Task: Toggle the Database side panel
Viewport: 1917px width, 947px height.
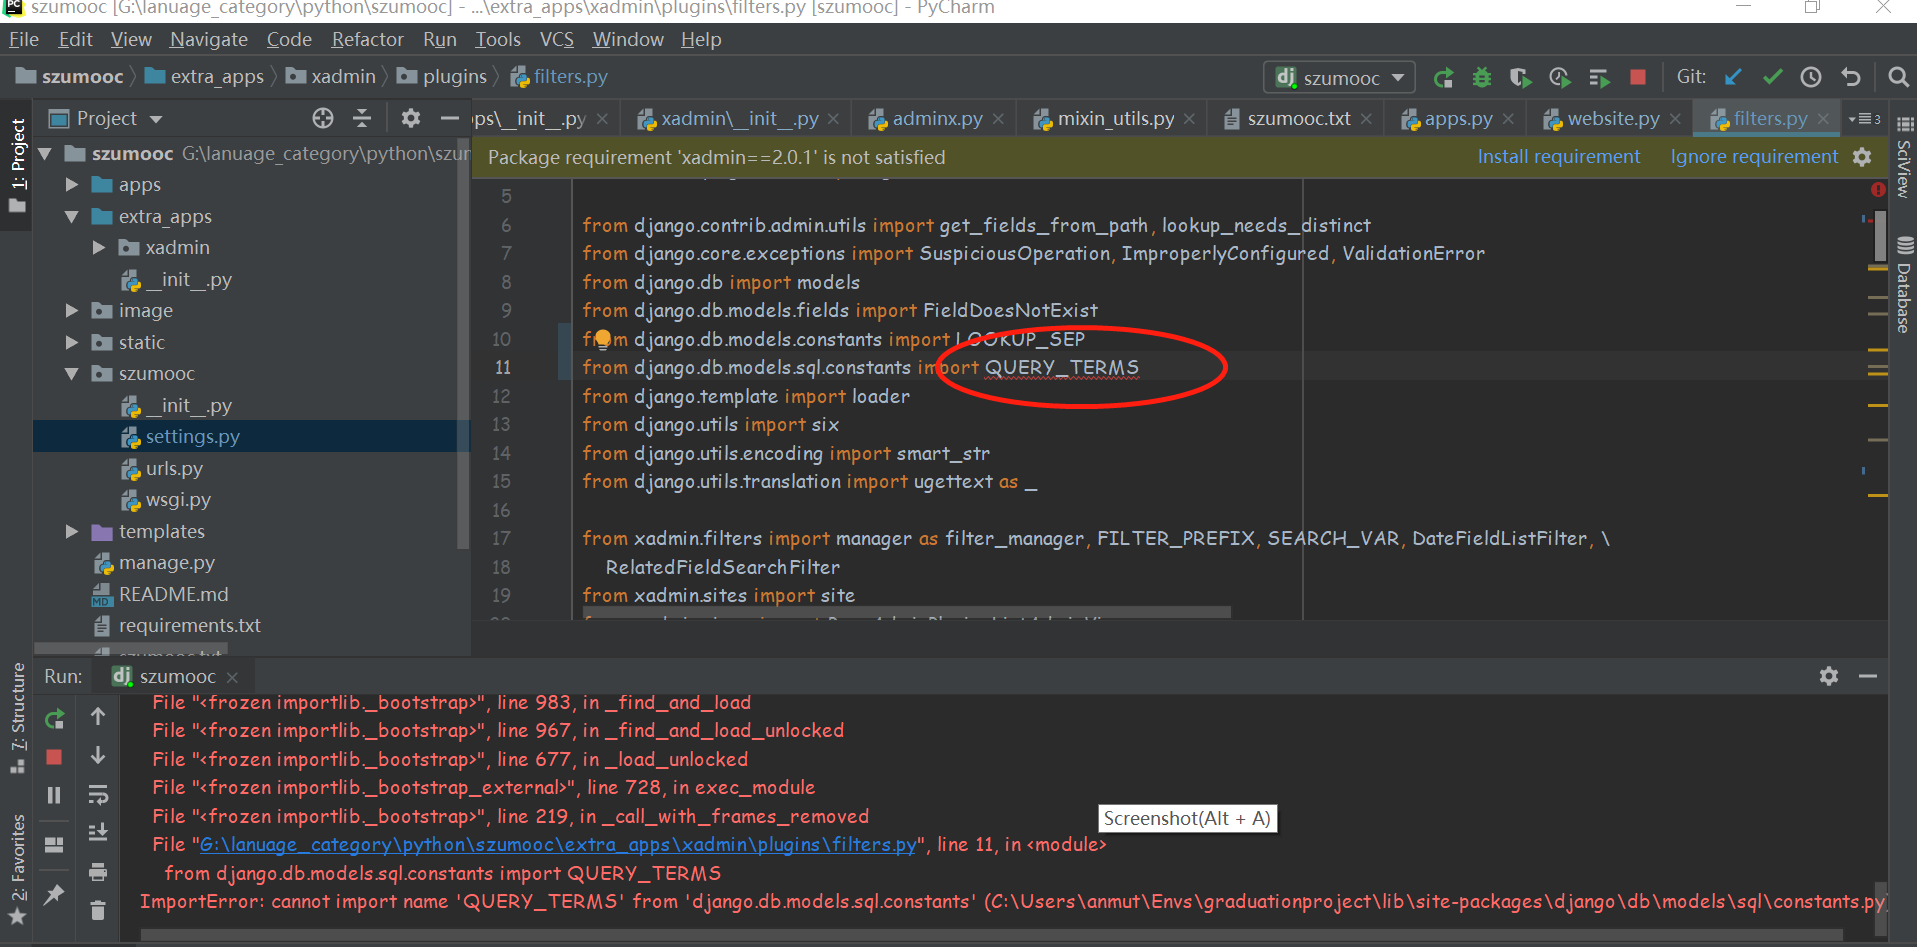Action: point(1903,285)
